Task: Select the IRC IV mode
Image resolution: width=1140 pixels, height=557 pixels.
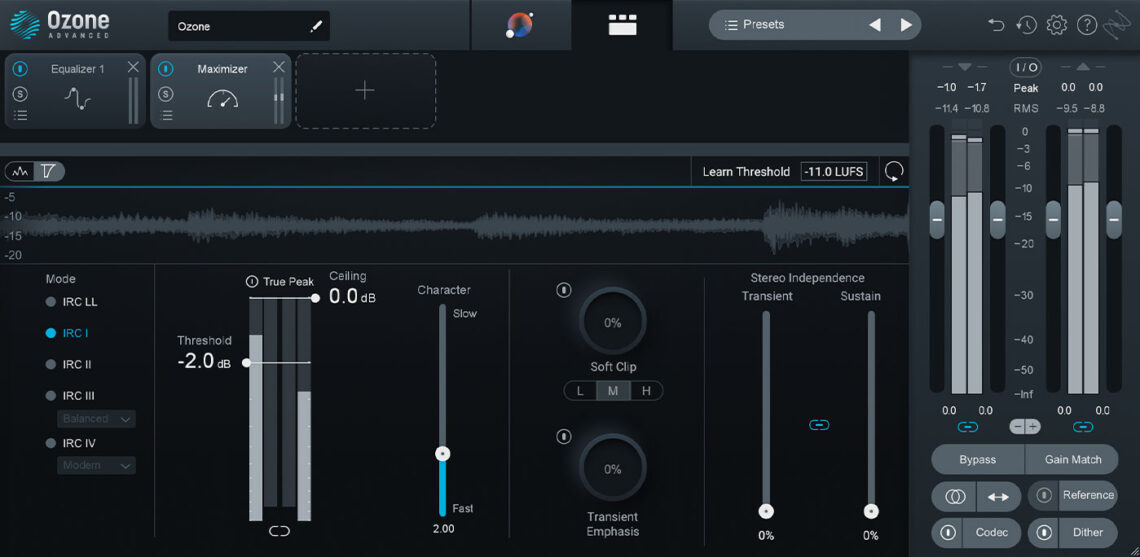Action: pos(69,443)
